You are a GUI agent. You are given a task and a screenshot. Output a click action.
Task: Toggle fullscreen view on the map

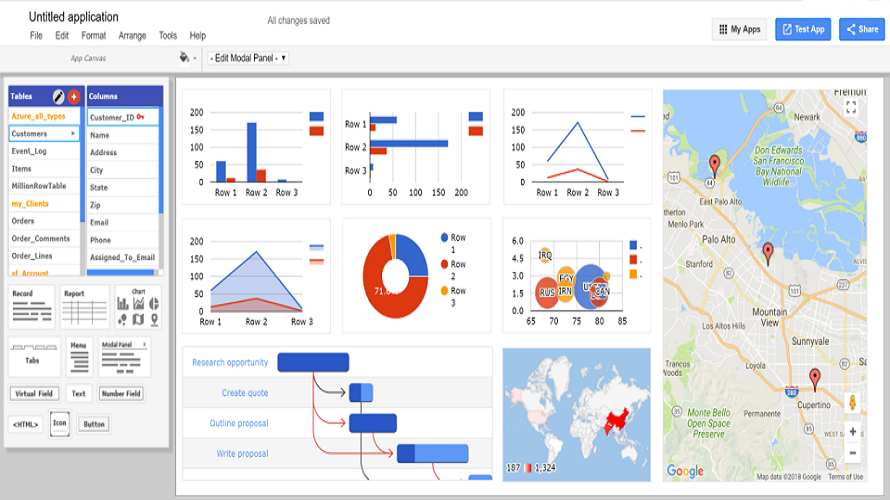point(851,107)
